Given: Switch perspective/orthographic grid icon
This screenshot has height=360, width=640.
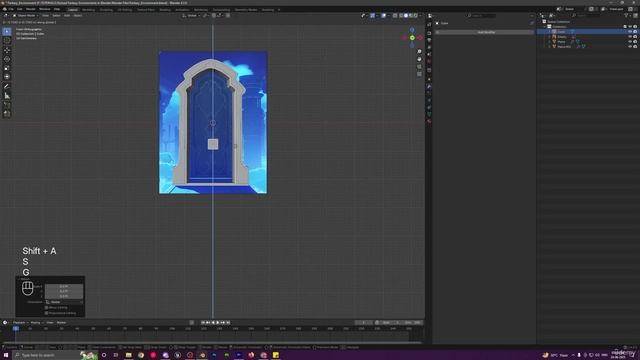Looking at the screenshot, I should point(419,74).
